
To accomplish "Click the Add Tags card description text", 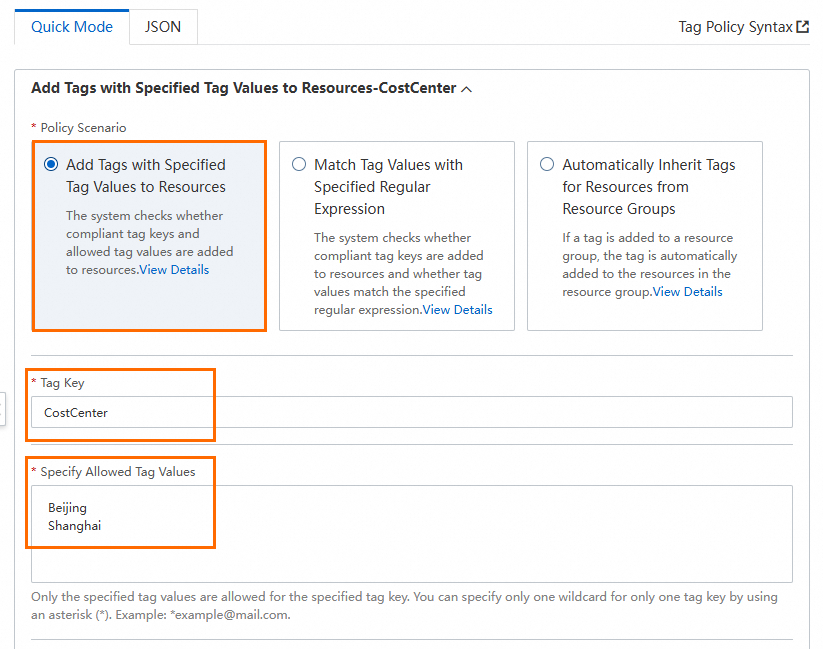I will click(148, 234).
